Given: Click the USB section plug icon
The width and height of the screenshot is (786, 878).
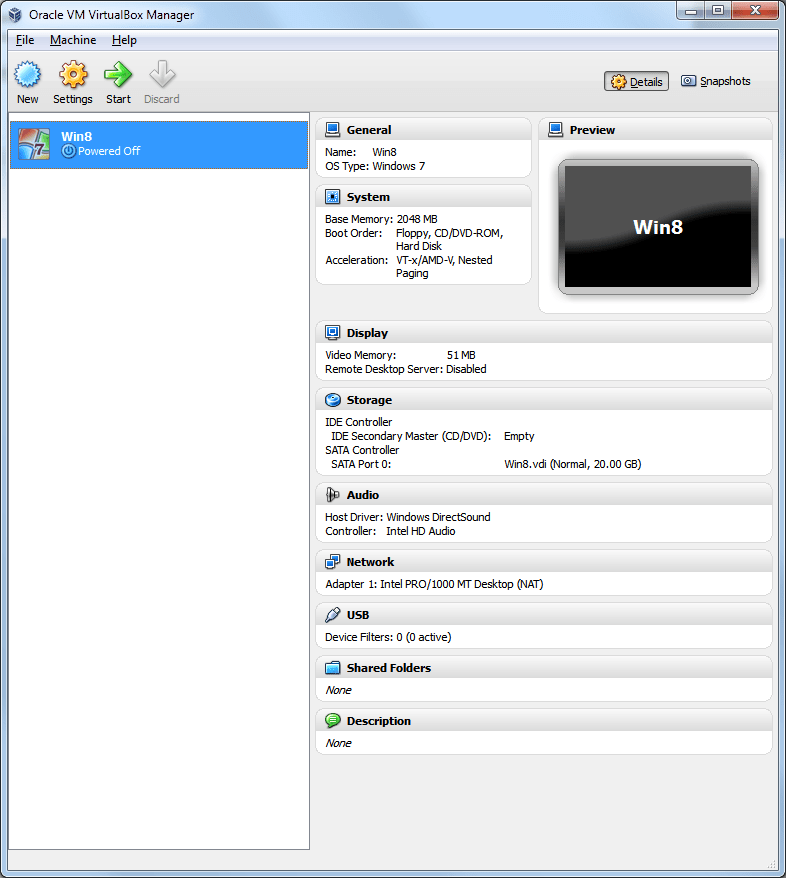Looking at the screenshot, I should pyautogui.click(x=333, y=615).
